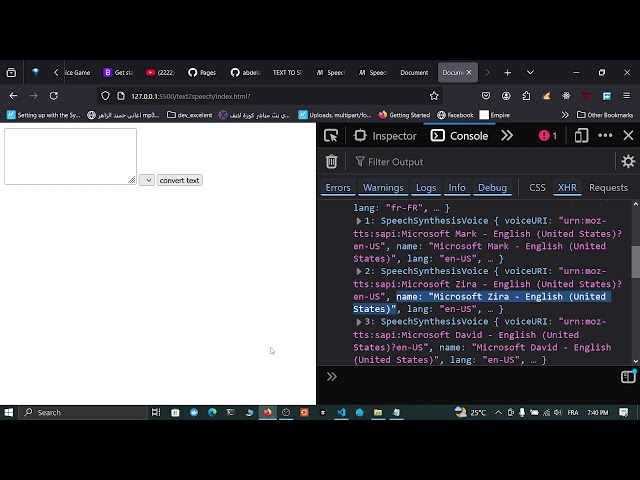Show more DevTools tabs chevron

click(x=507, y=136)
